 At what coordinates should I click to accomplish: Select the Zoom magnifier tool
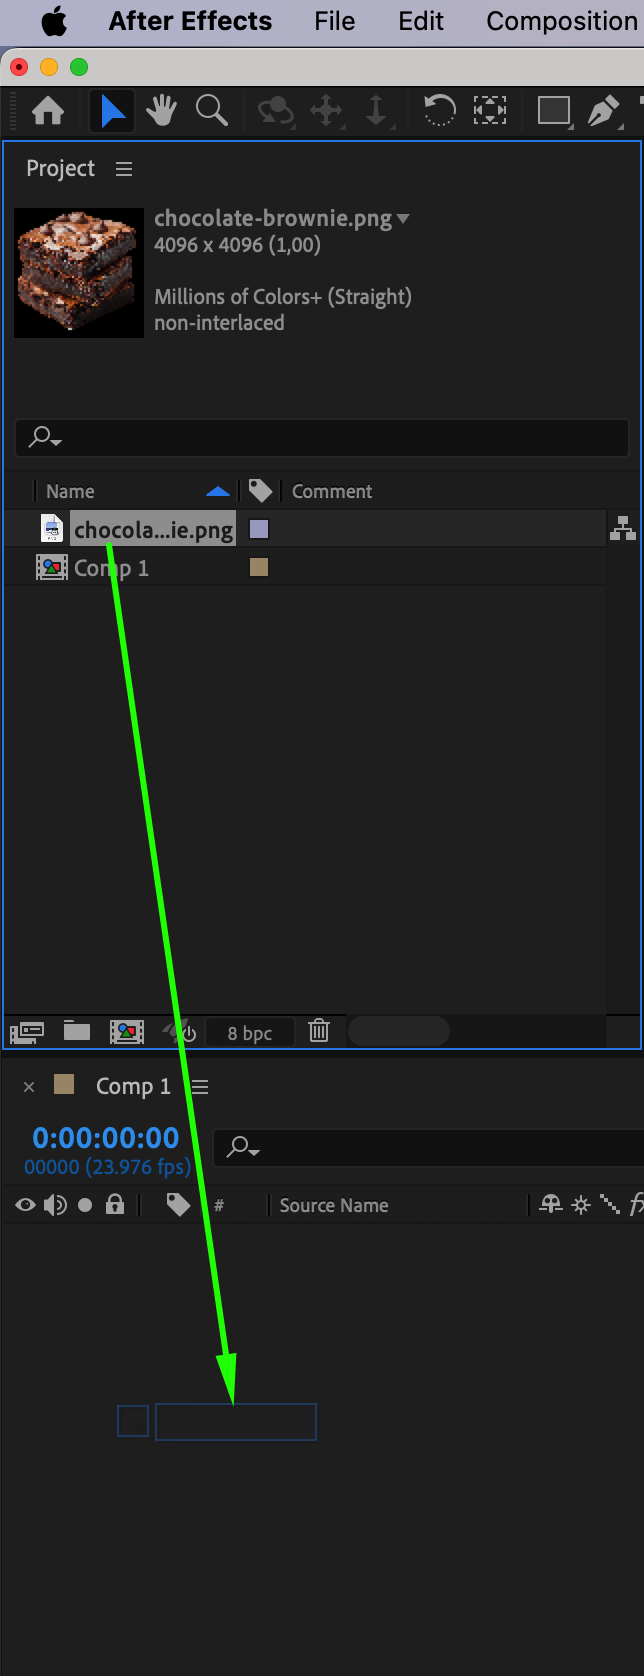[211, 111]
